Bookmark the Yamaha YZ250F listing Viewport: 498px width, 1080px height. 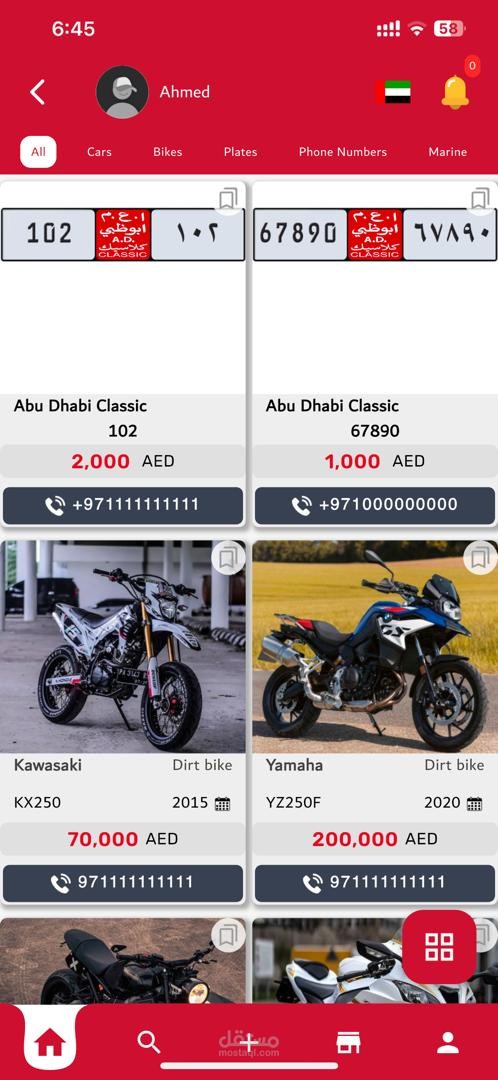click(x=480, y=558)
